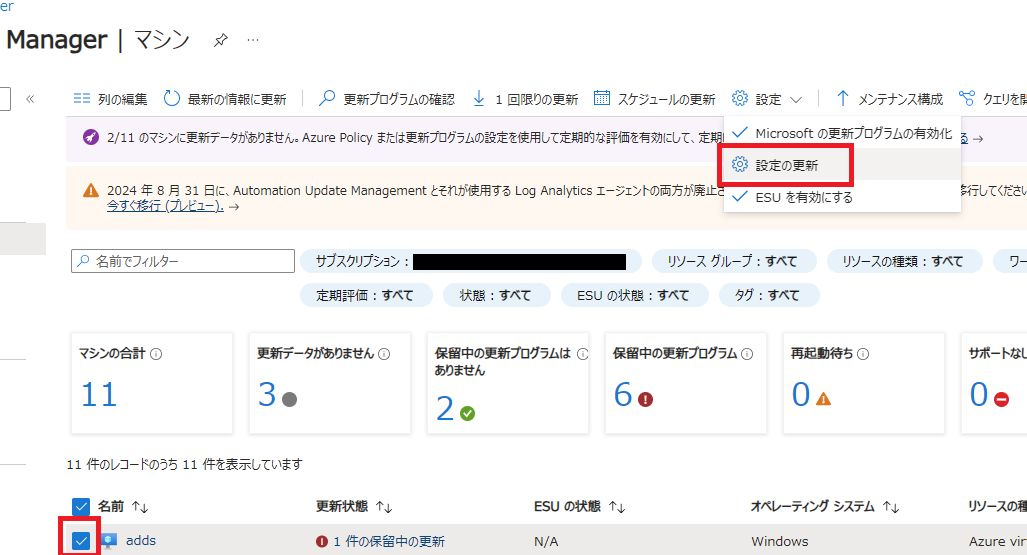
Task: Click the 今すぐ移行 (プレビュー) link
Action: pos(165,206)
